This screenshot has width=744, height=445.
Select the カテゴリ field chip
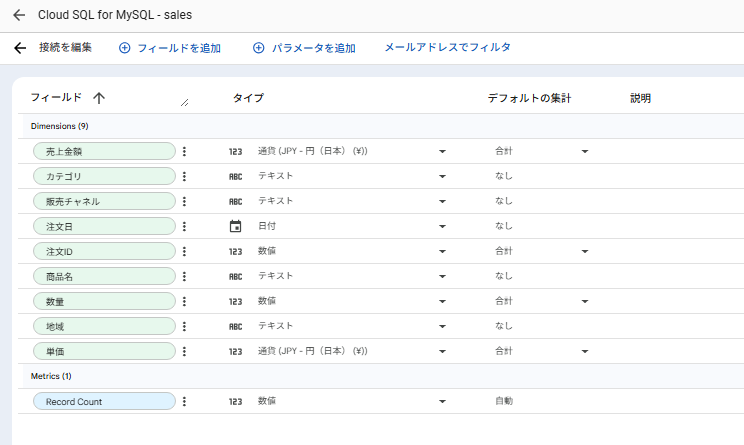tap(104, 176)
